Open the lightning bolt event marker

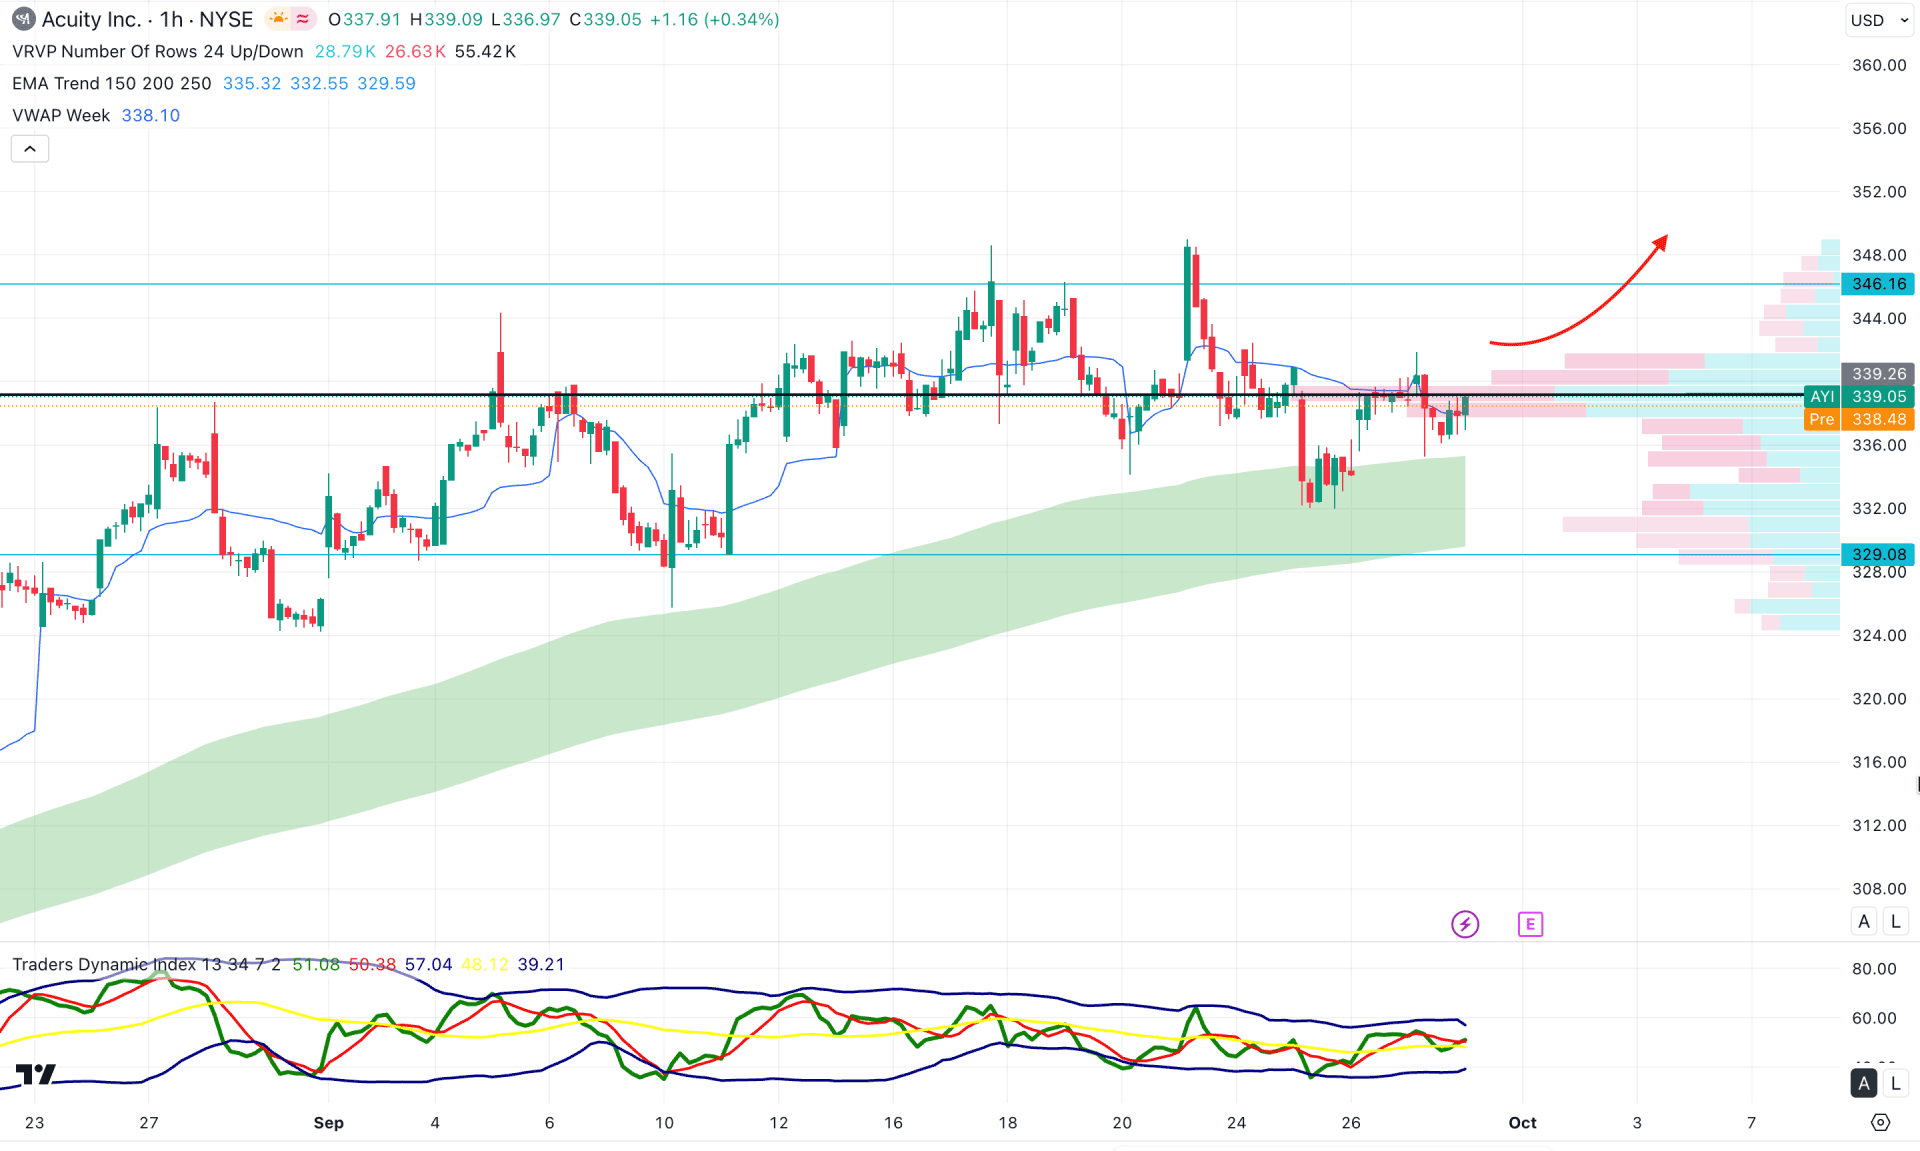click(x=1465, y=924)
